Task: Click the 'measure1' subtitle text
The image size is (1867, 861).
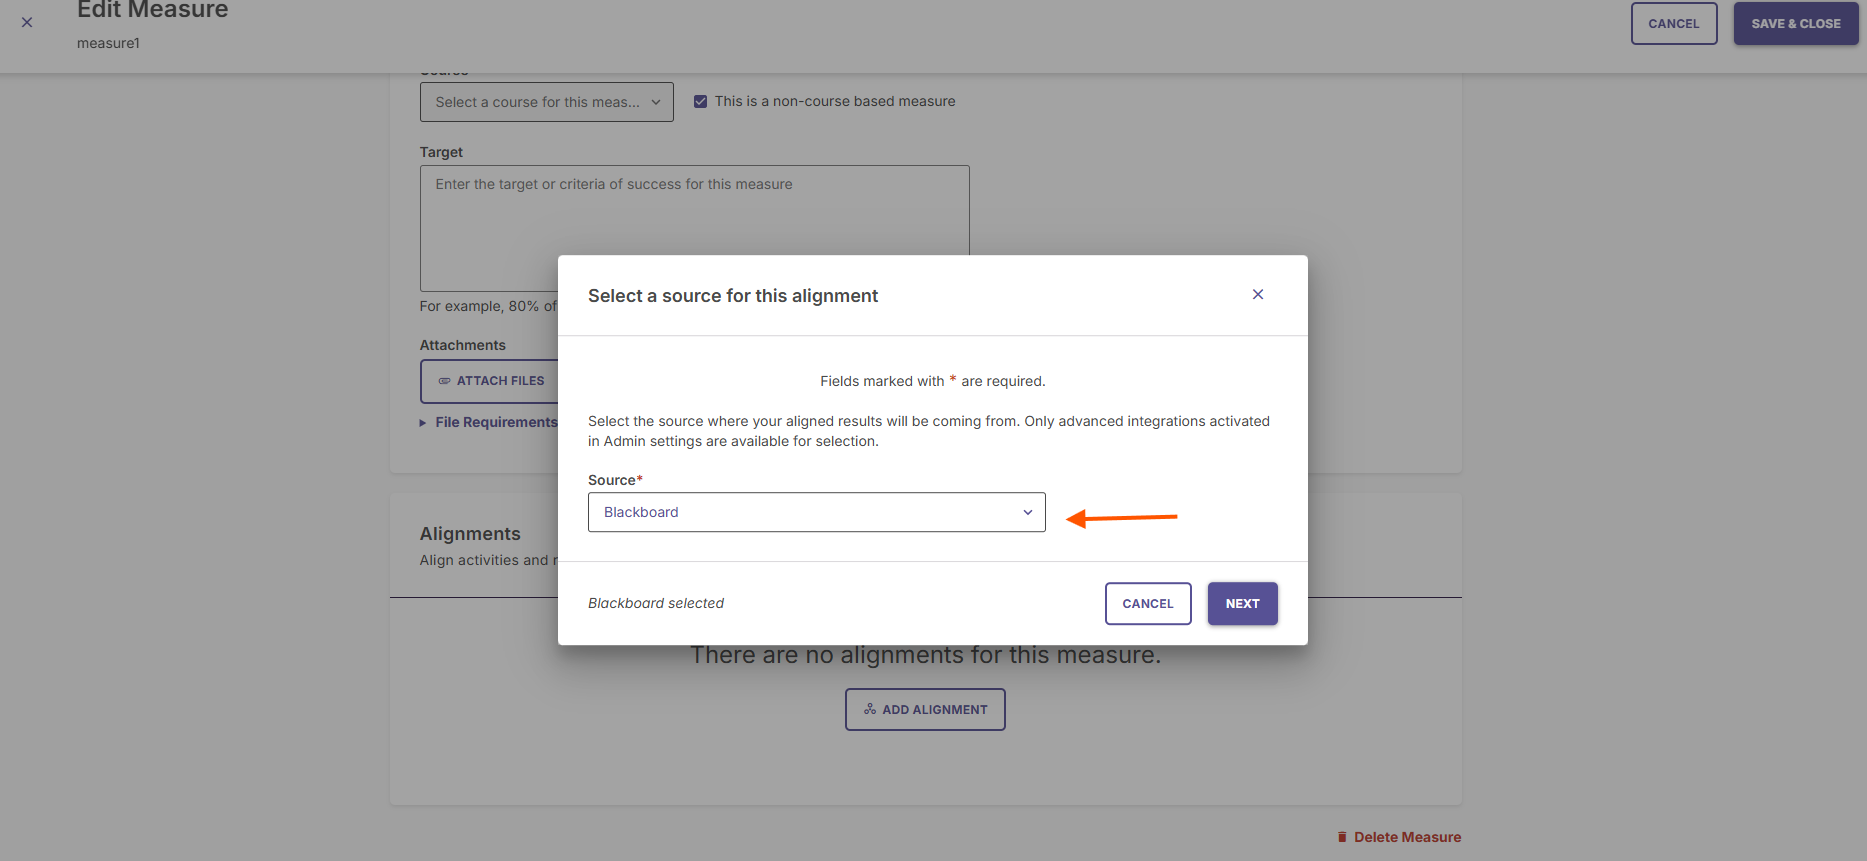Action: [x=108, y=43]
